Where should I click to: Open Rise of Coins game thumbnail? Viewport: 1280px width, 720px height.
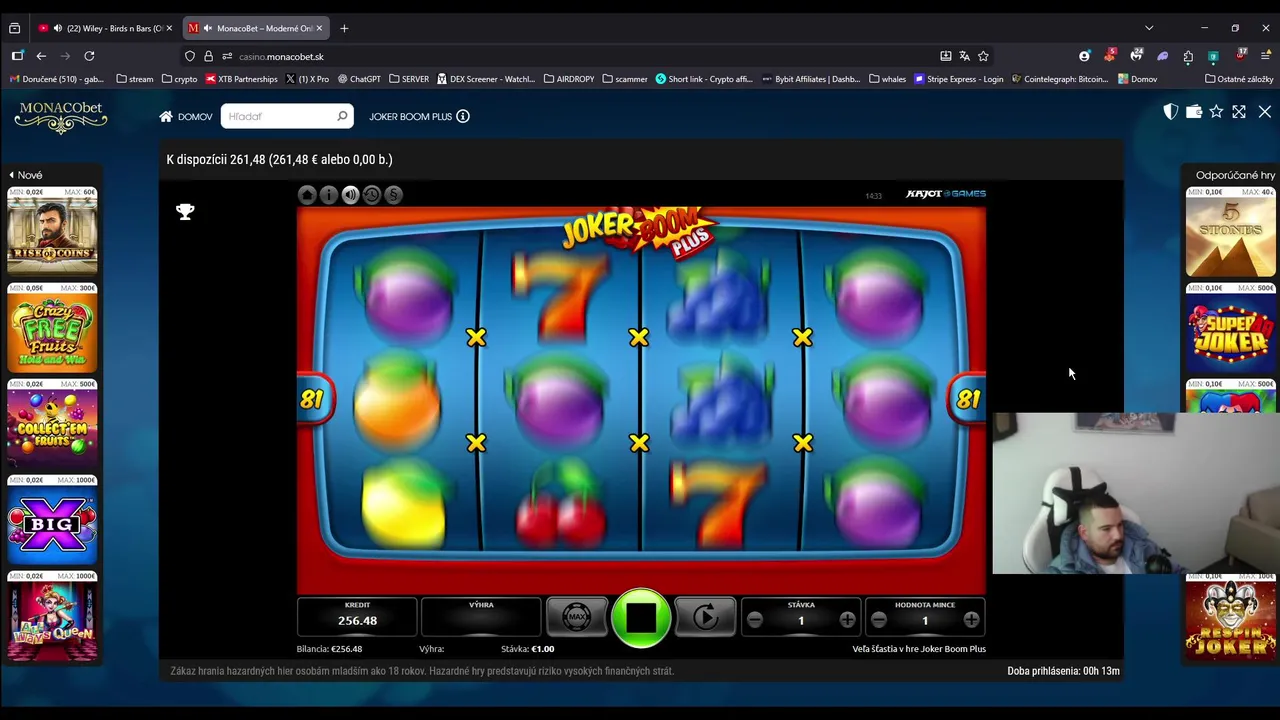click(x=52, y=231)
